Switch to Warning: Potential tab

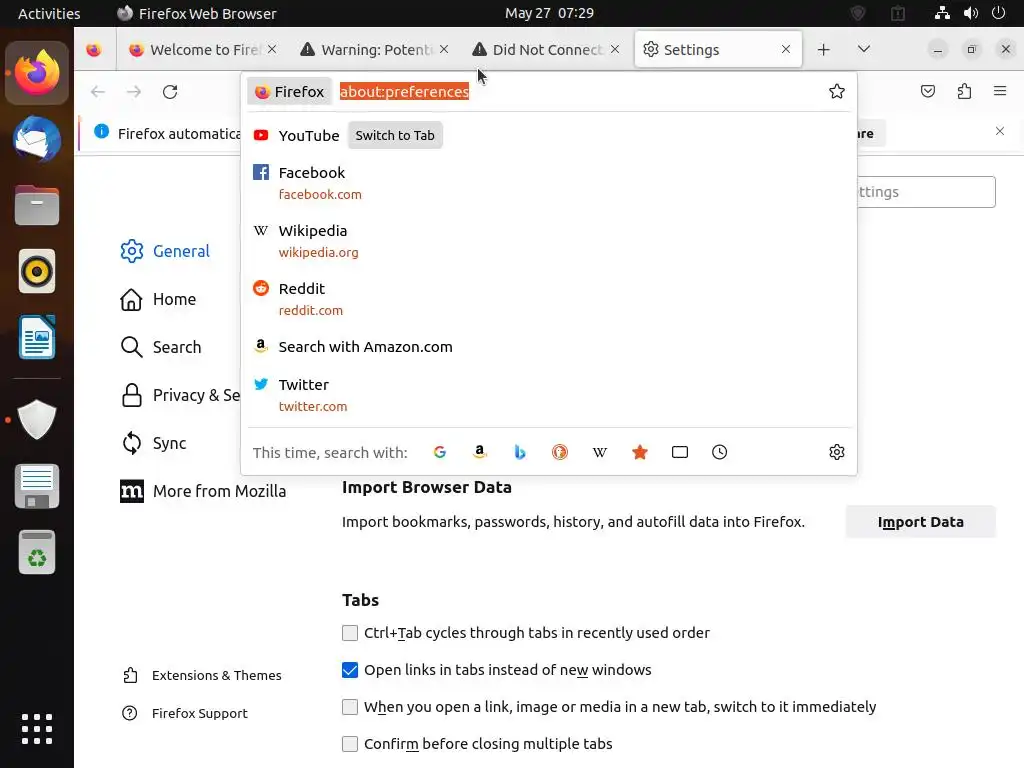click(374, 50)
